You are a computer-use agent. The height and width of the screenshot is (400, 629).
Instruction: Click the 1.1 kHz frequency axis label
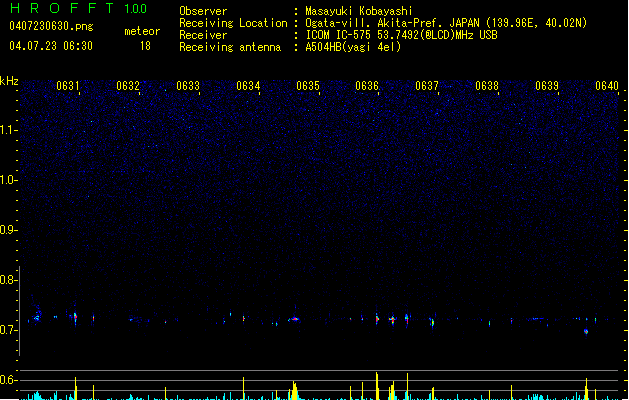[8, 130]
